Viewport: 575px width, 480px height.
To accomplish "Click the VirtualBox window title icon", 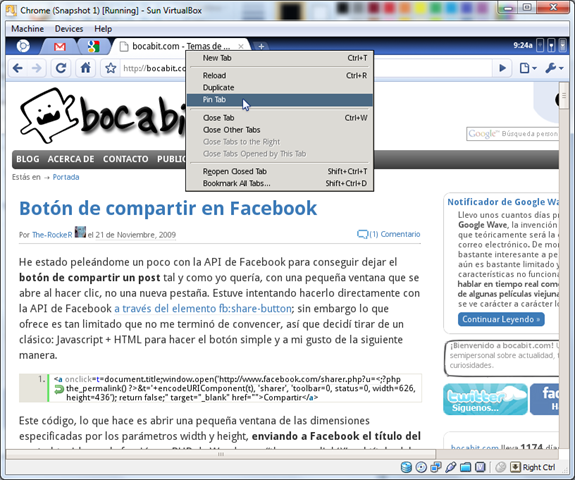I will click(11, 10).
